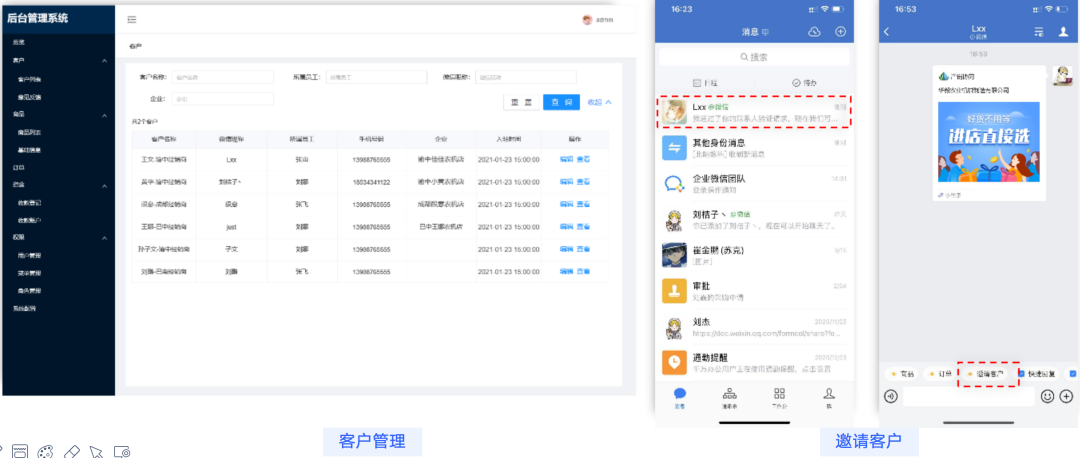Open 用户管理 in sidebar
This screenshot has width=1080, height=458.
point(30,255)
